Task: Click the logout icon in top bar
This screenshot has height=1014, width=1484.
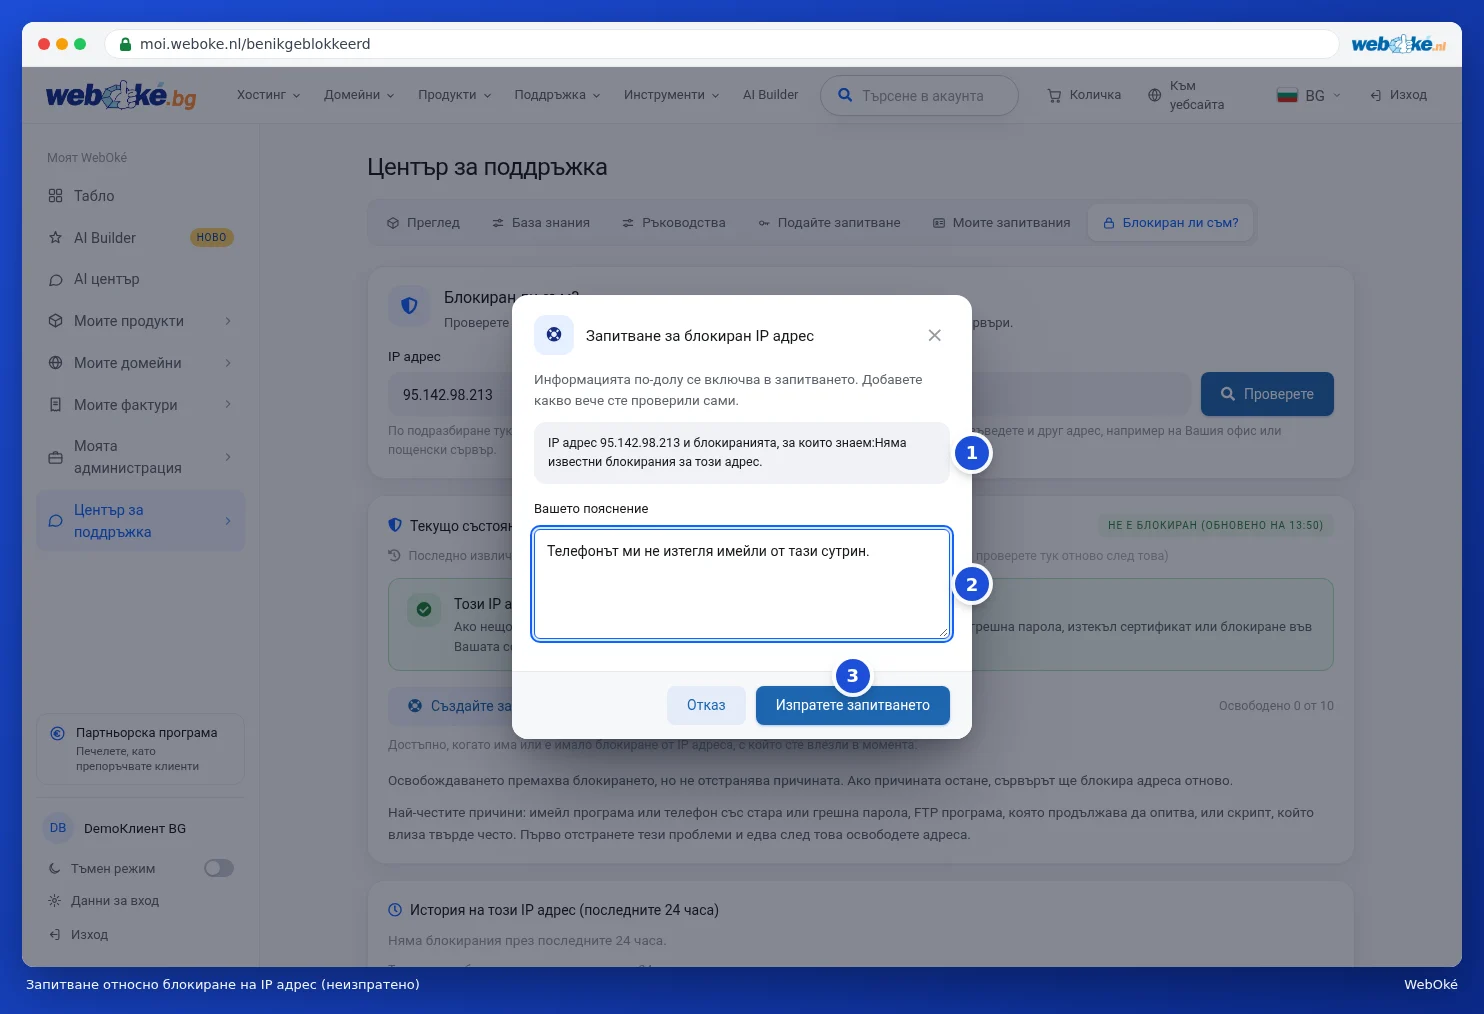Action: coord(1376,95)
